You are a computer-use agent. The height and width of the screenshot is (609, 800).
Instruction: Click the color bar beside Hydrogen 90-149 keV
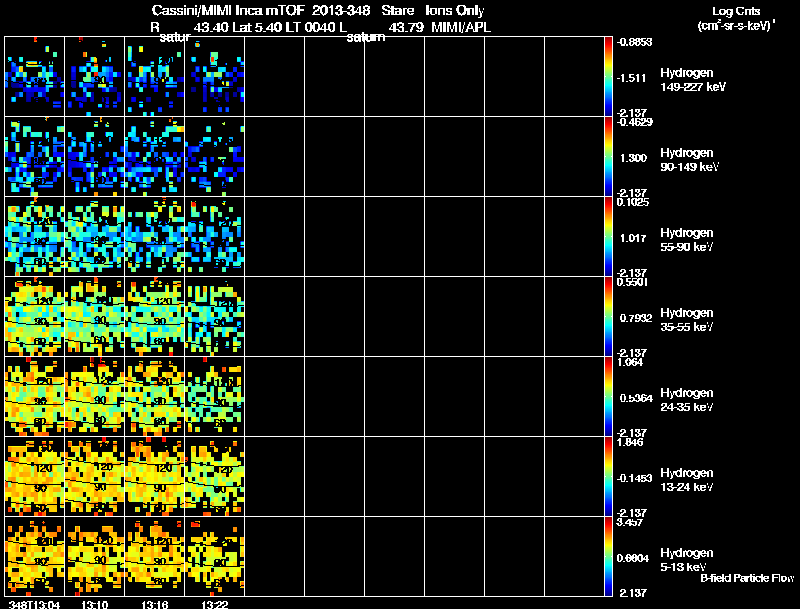click(x=608, y=157)
